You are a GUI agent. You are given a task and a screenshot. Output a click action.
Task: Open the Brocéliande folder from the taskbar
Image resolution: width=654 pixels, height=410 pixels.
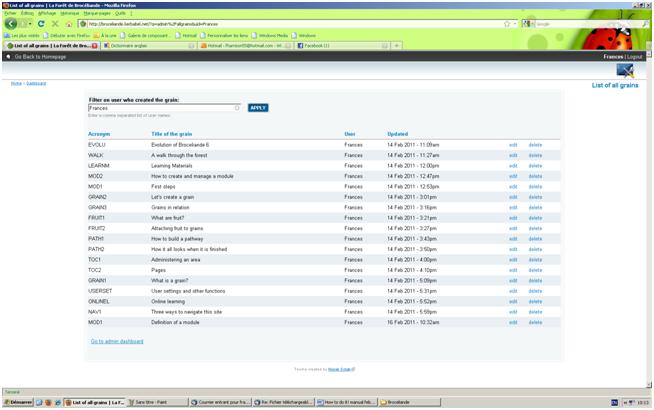410,402
